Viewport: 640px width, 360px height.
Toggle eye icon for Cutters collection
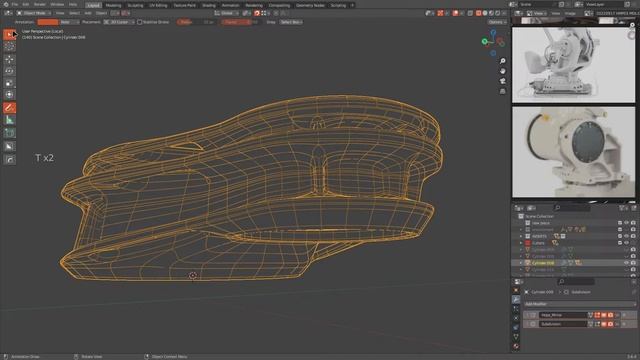click(626, 243)
